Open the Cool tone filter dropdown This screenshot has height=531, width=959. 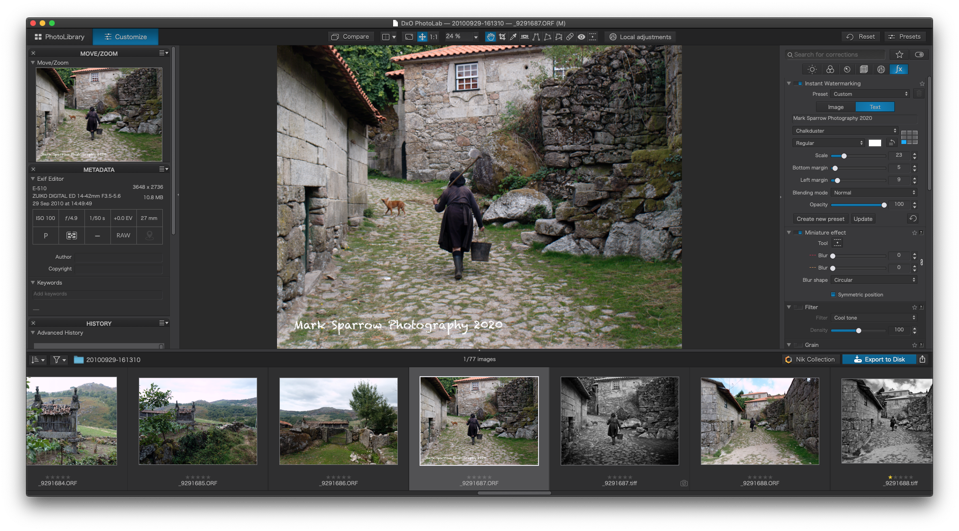click(874, 317)
